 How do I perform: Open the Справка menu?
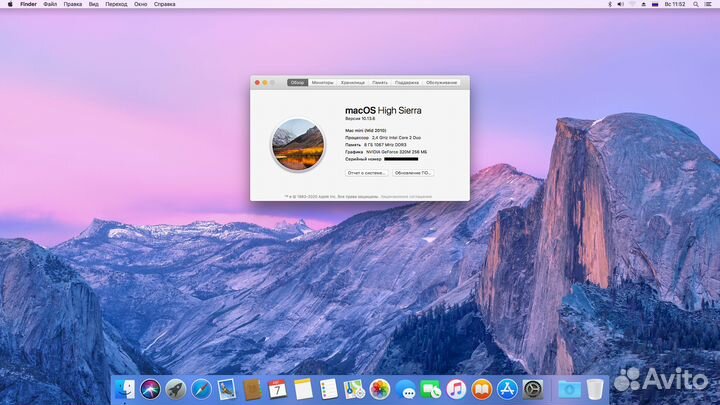(164, 4)
